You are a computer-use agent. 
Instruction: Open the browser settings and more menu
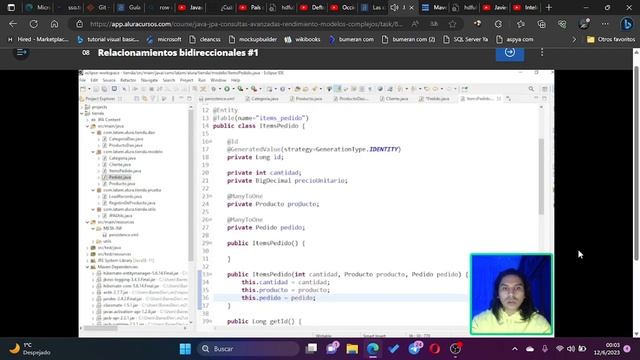604,24
